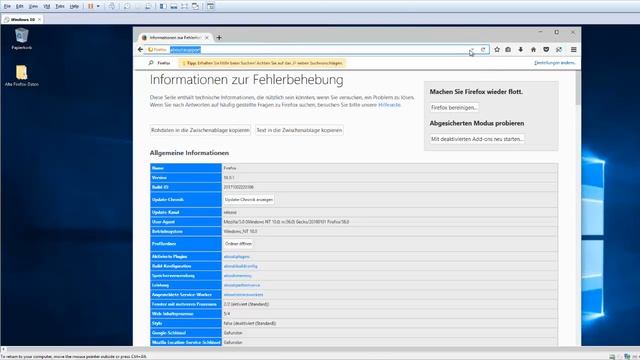The height and width of the screenshot is (360, 640).
Task: Click Ordner öffnen button for profile
Action: [x=238, y=244]
